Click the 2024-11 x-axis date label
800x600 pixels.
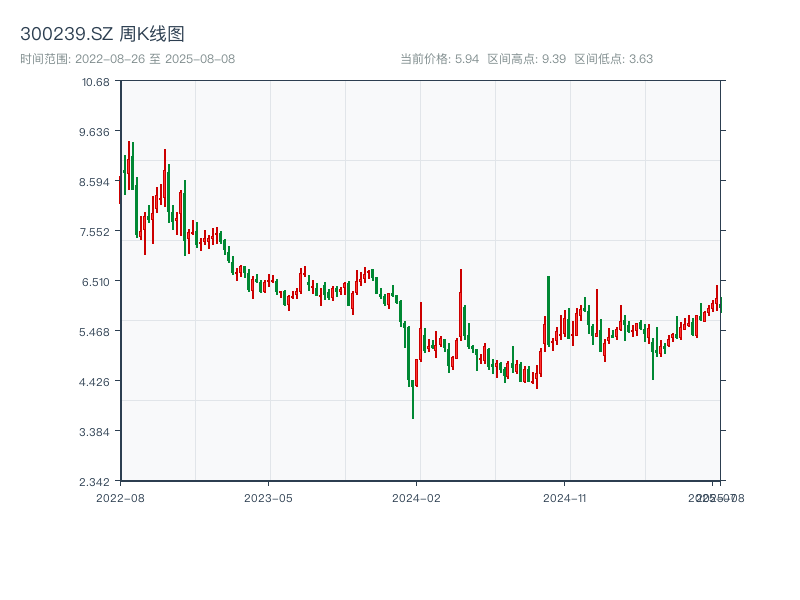pos(565,497)
